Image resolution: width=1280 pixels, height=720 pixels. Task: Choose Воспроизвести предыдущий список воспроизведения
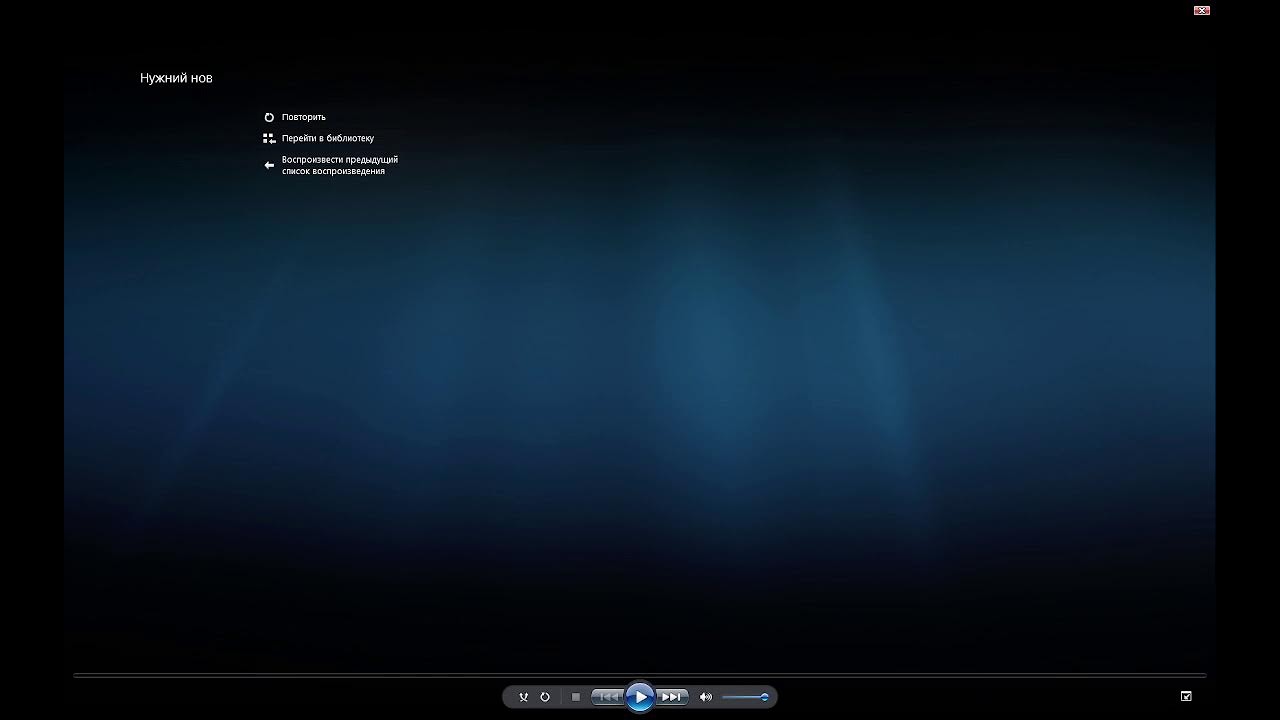click(340, 165)
